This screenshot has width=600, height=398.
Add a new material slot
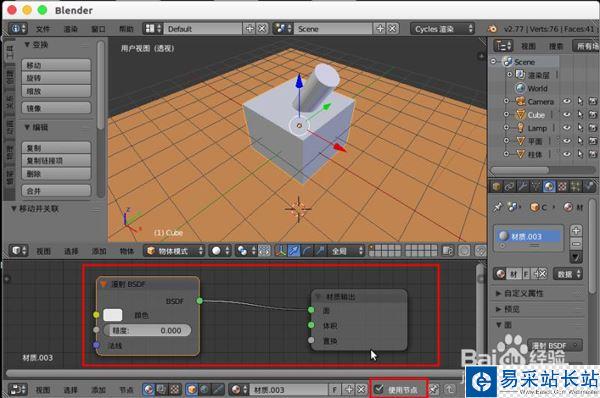[576, 230]
